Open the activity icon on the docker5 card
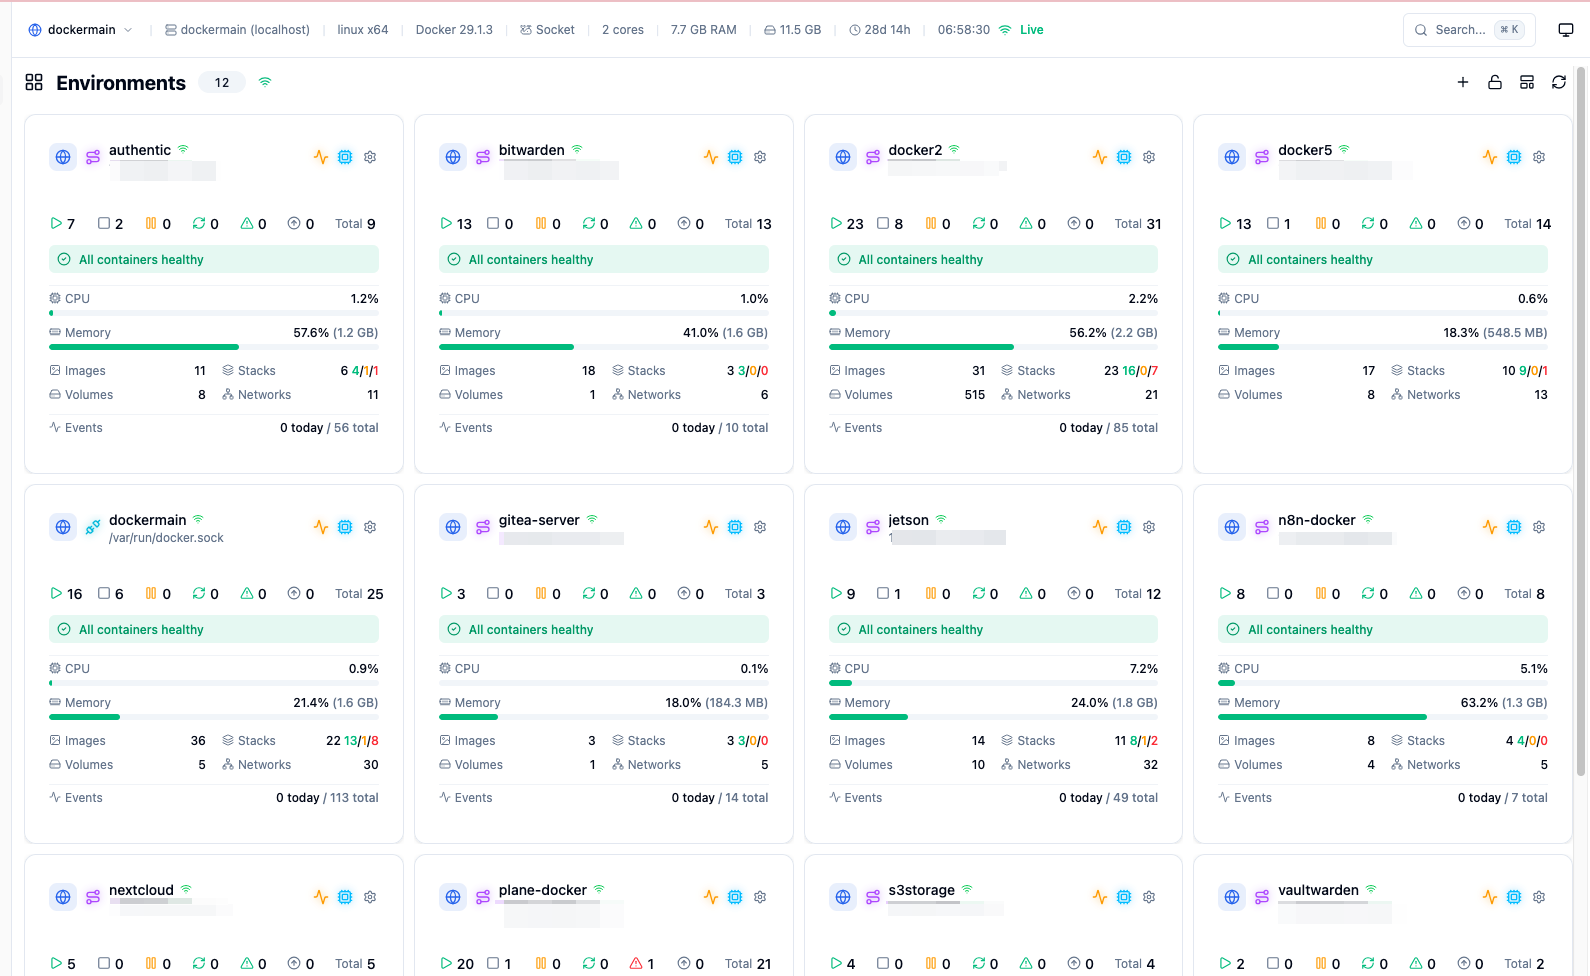 (1490, 157)
